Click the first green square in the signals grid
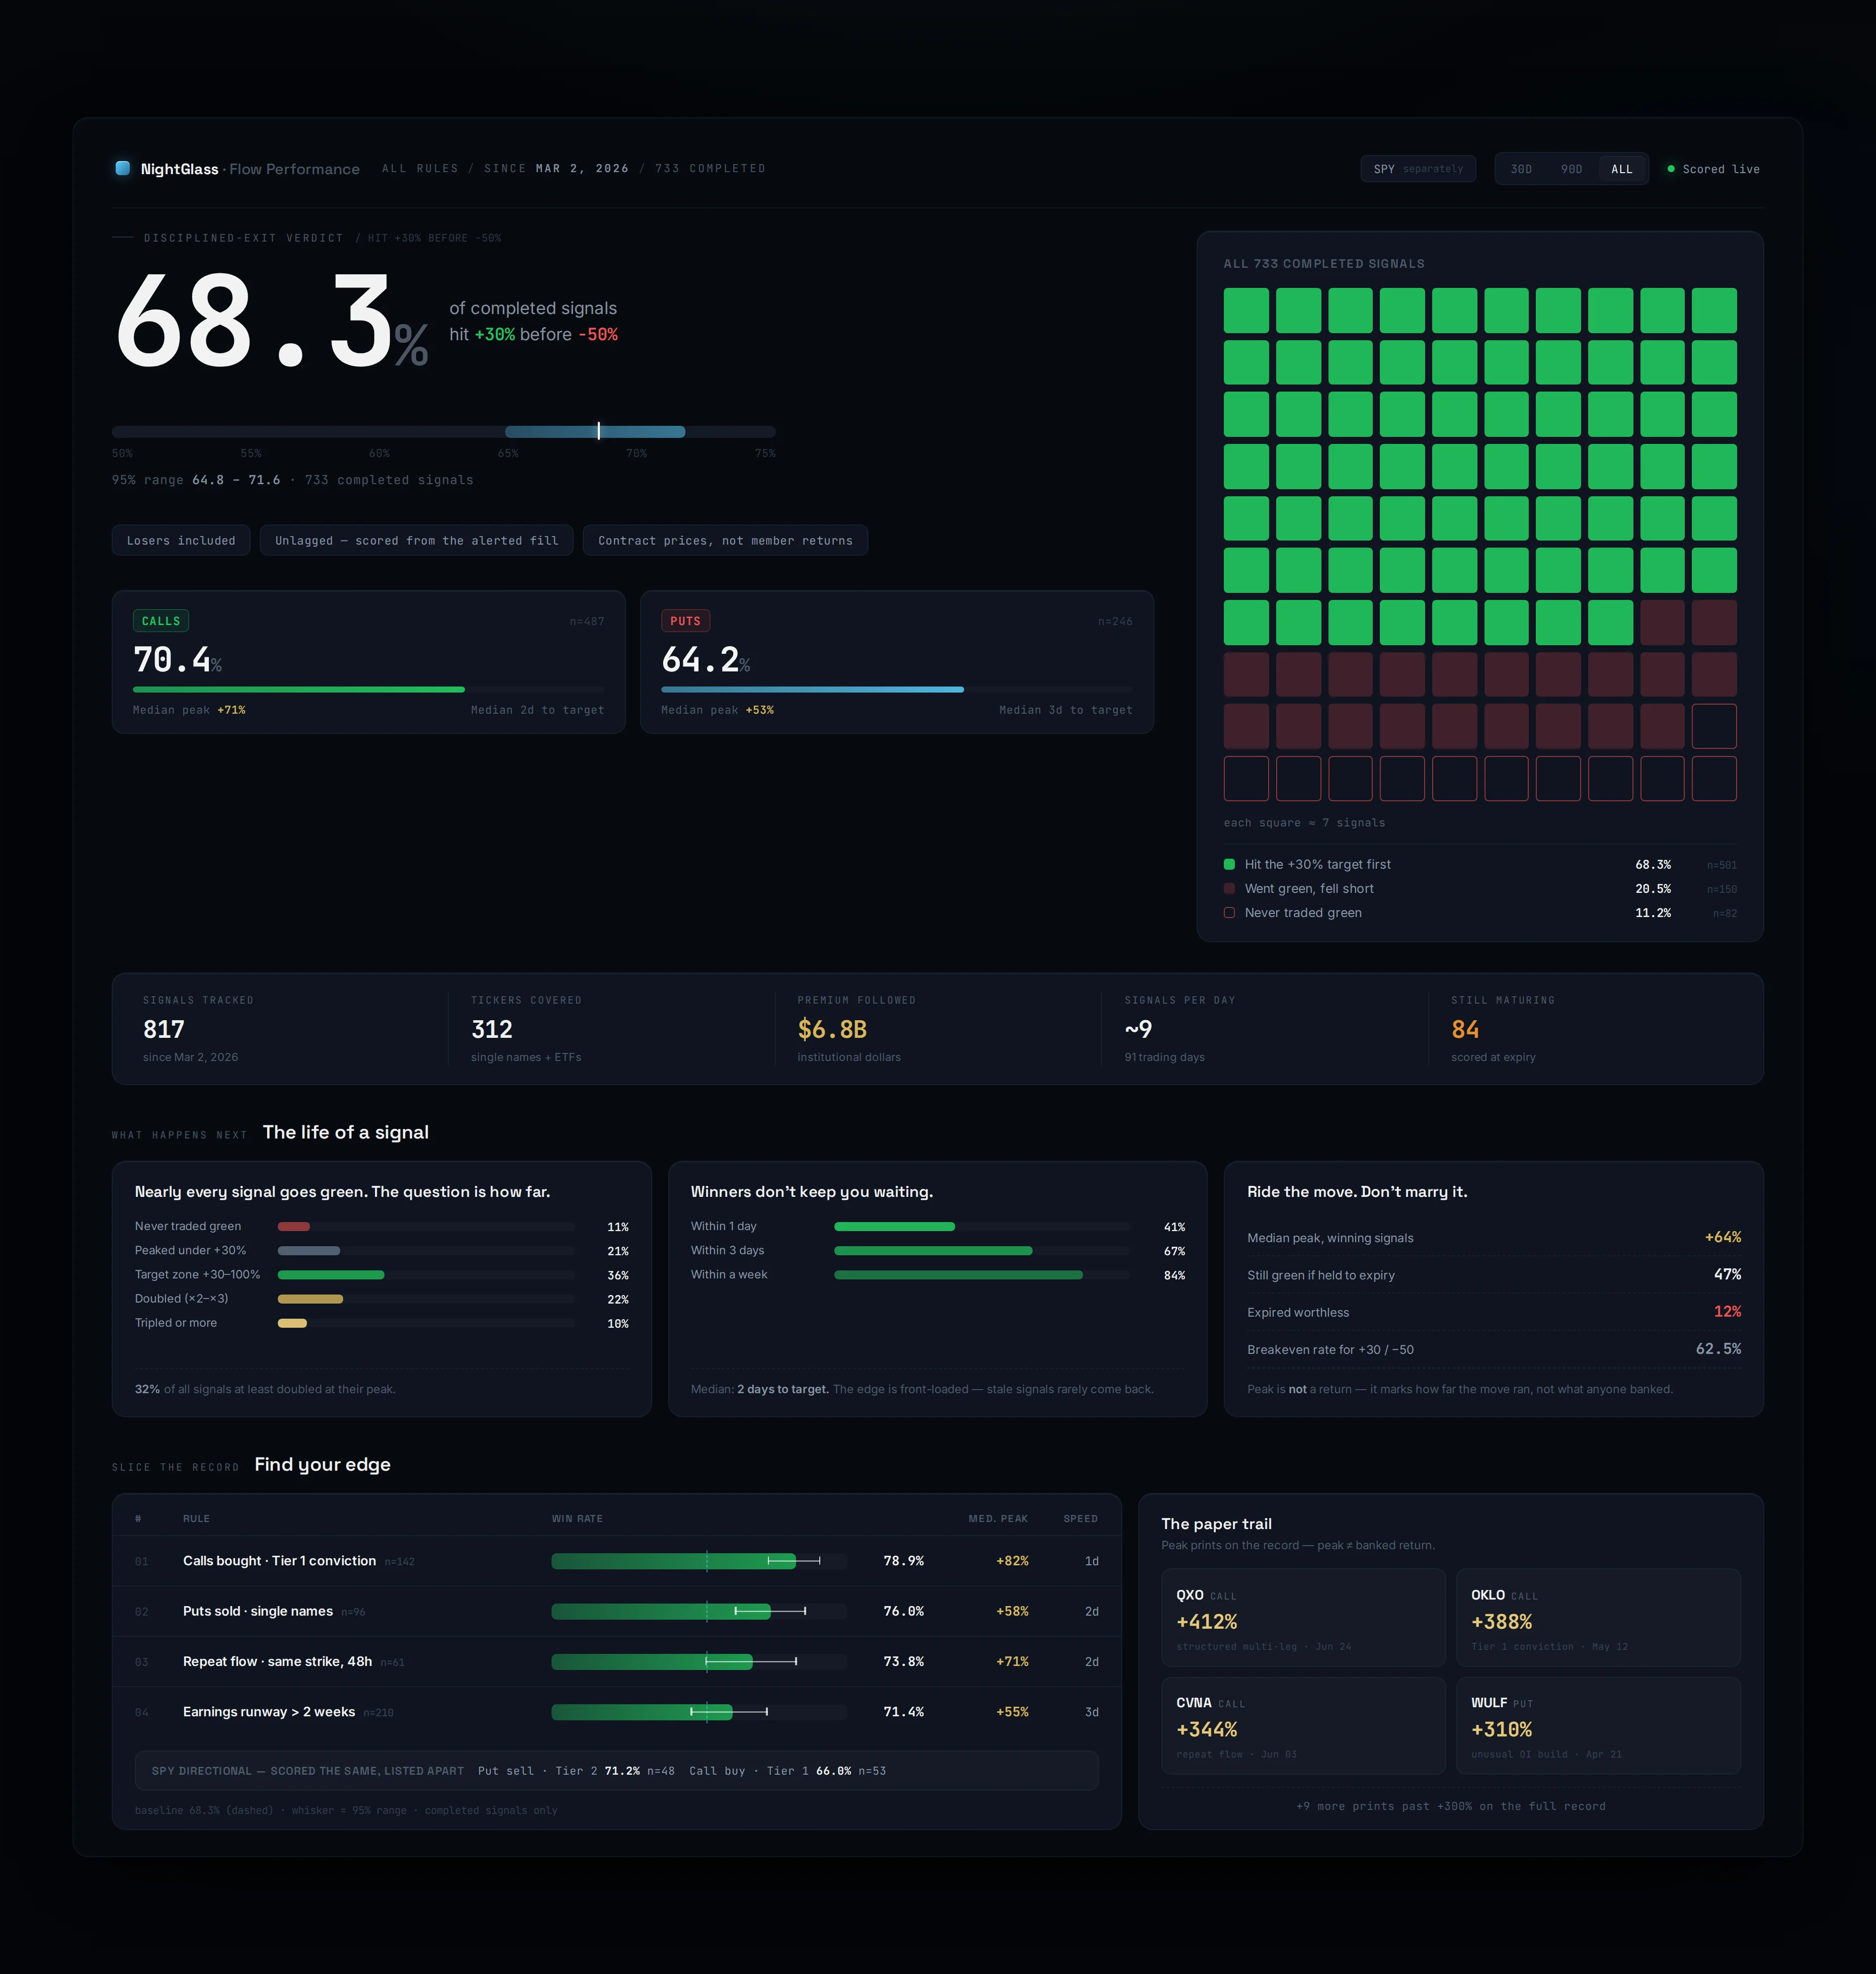1876x1974 pixels. [x=1246, y=310]
